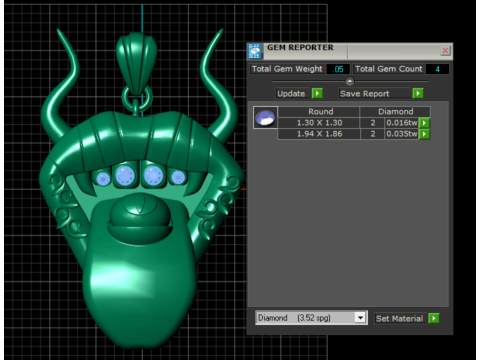Click the green arrow beside Set Material
Image resolution: width=480 pixels, height=360 pixels.
(x=434, y=318)
